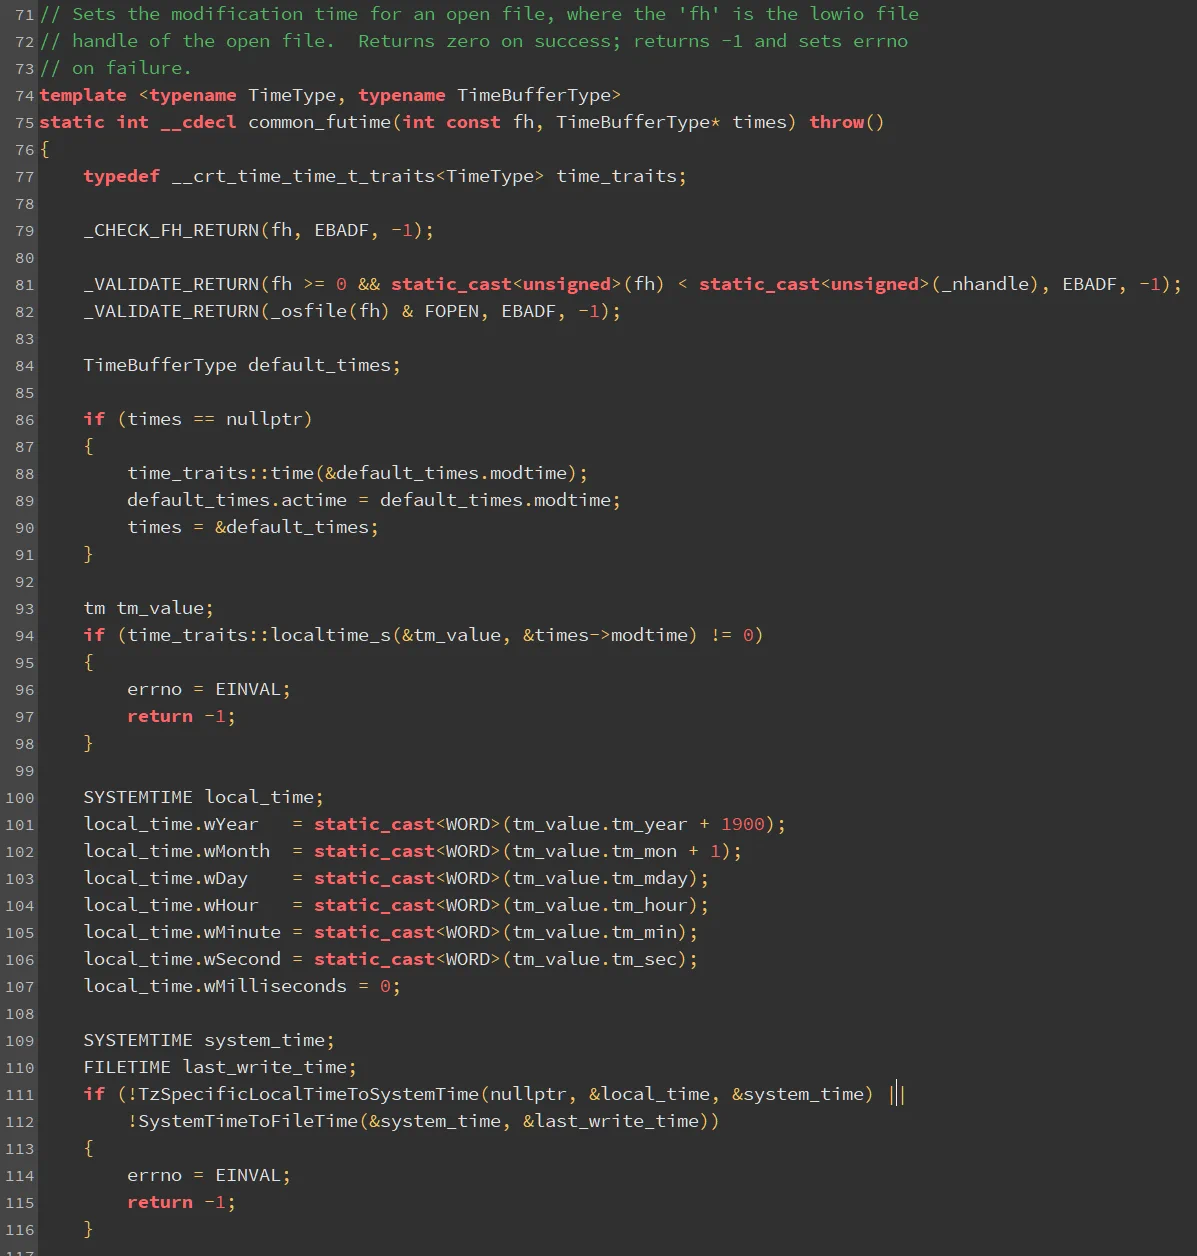This screenshot has width=1197, height=1256.
Task: Click 'local_time' declaration on line 100
Action: (259, 797)
